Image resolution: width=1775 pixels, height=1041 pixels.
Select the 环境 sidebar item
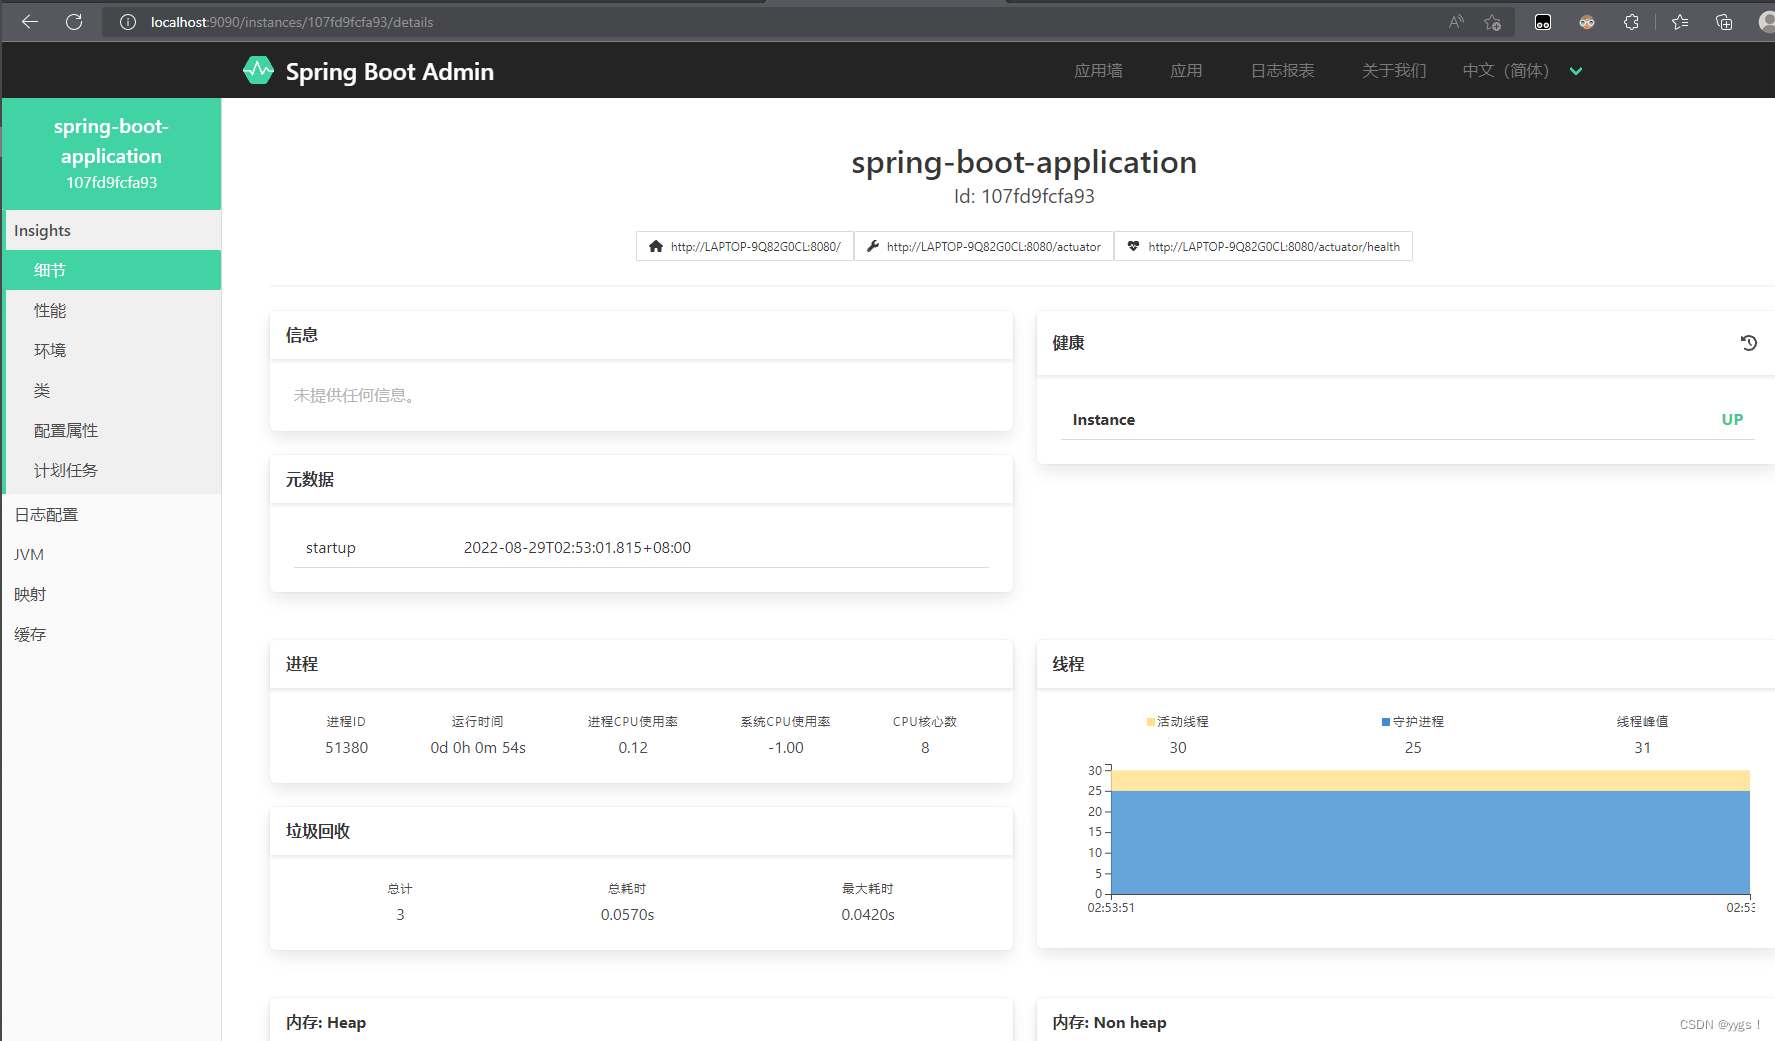pyautogui.click(x=113, y=350)
